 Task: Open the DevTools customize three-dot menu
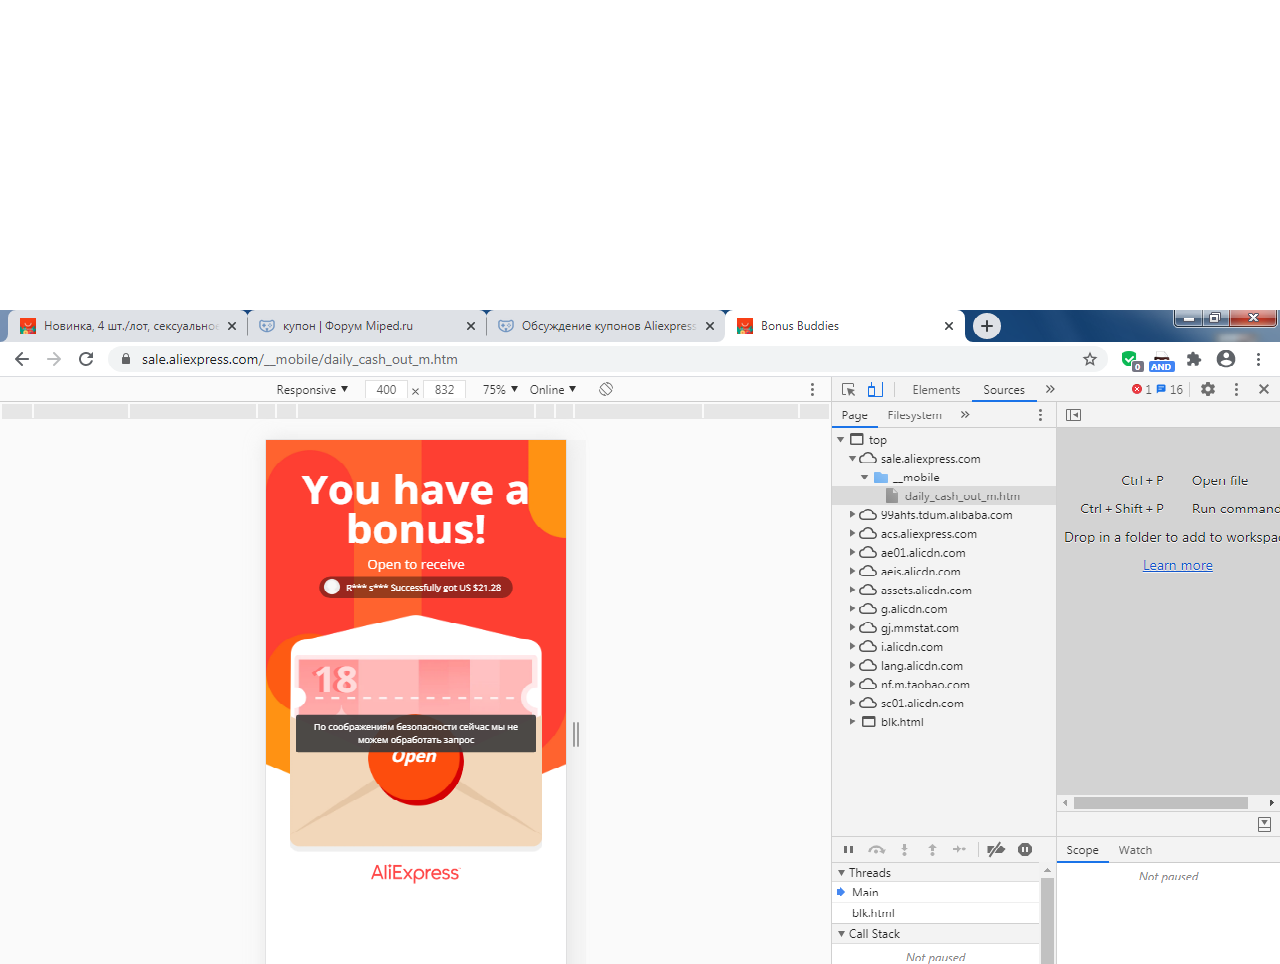click(x=1236, y=389)
